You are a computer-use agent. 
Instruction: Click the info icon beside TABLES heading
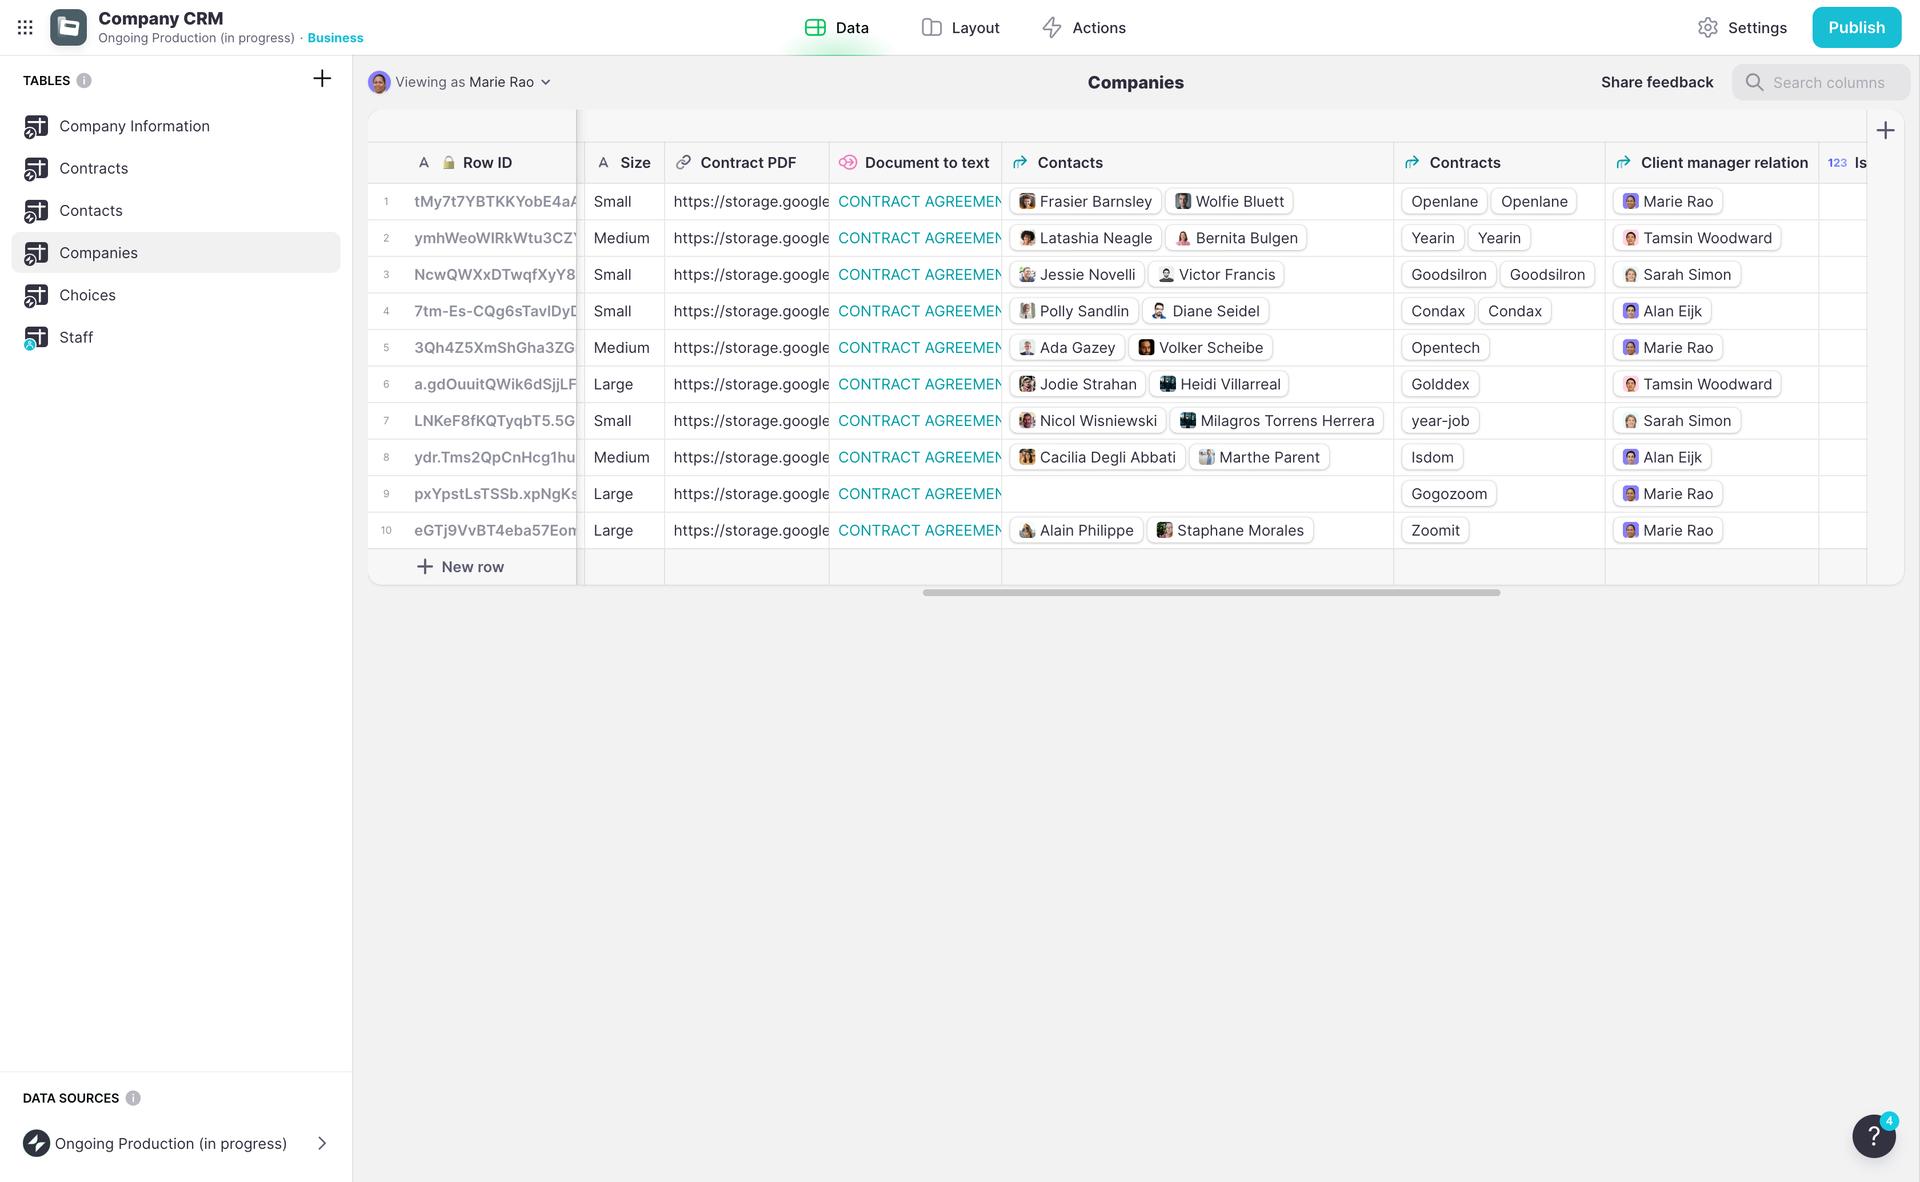pyautogui.click(x=85, y=81)
